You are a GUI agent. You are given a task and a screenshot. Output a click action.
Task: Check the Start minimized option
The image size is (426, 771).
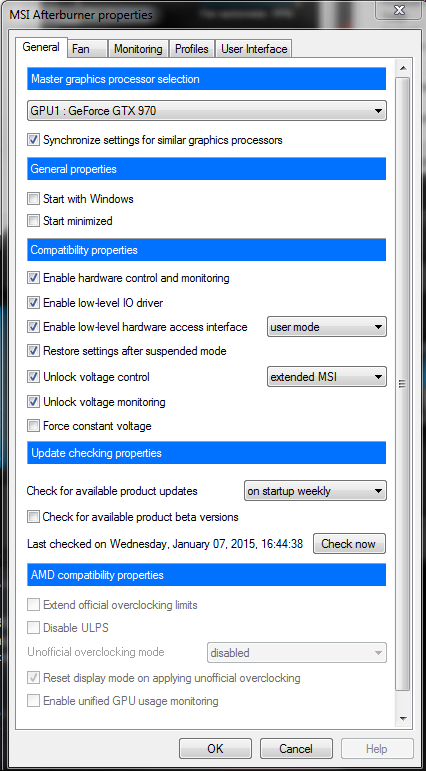coord(33,221)
